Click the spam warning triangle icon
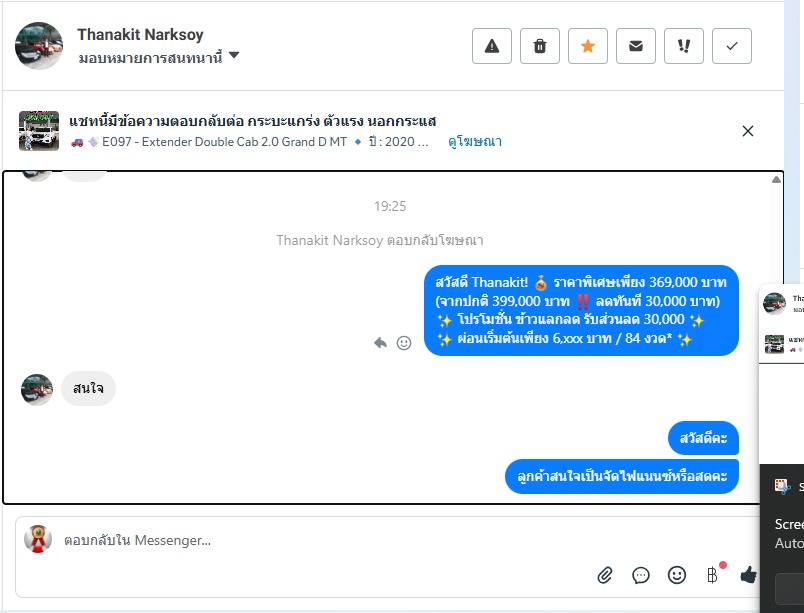The image size is (804, 613). pyautogui.click(x=492, y=46)
